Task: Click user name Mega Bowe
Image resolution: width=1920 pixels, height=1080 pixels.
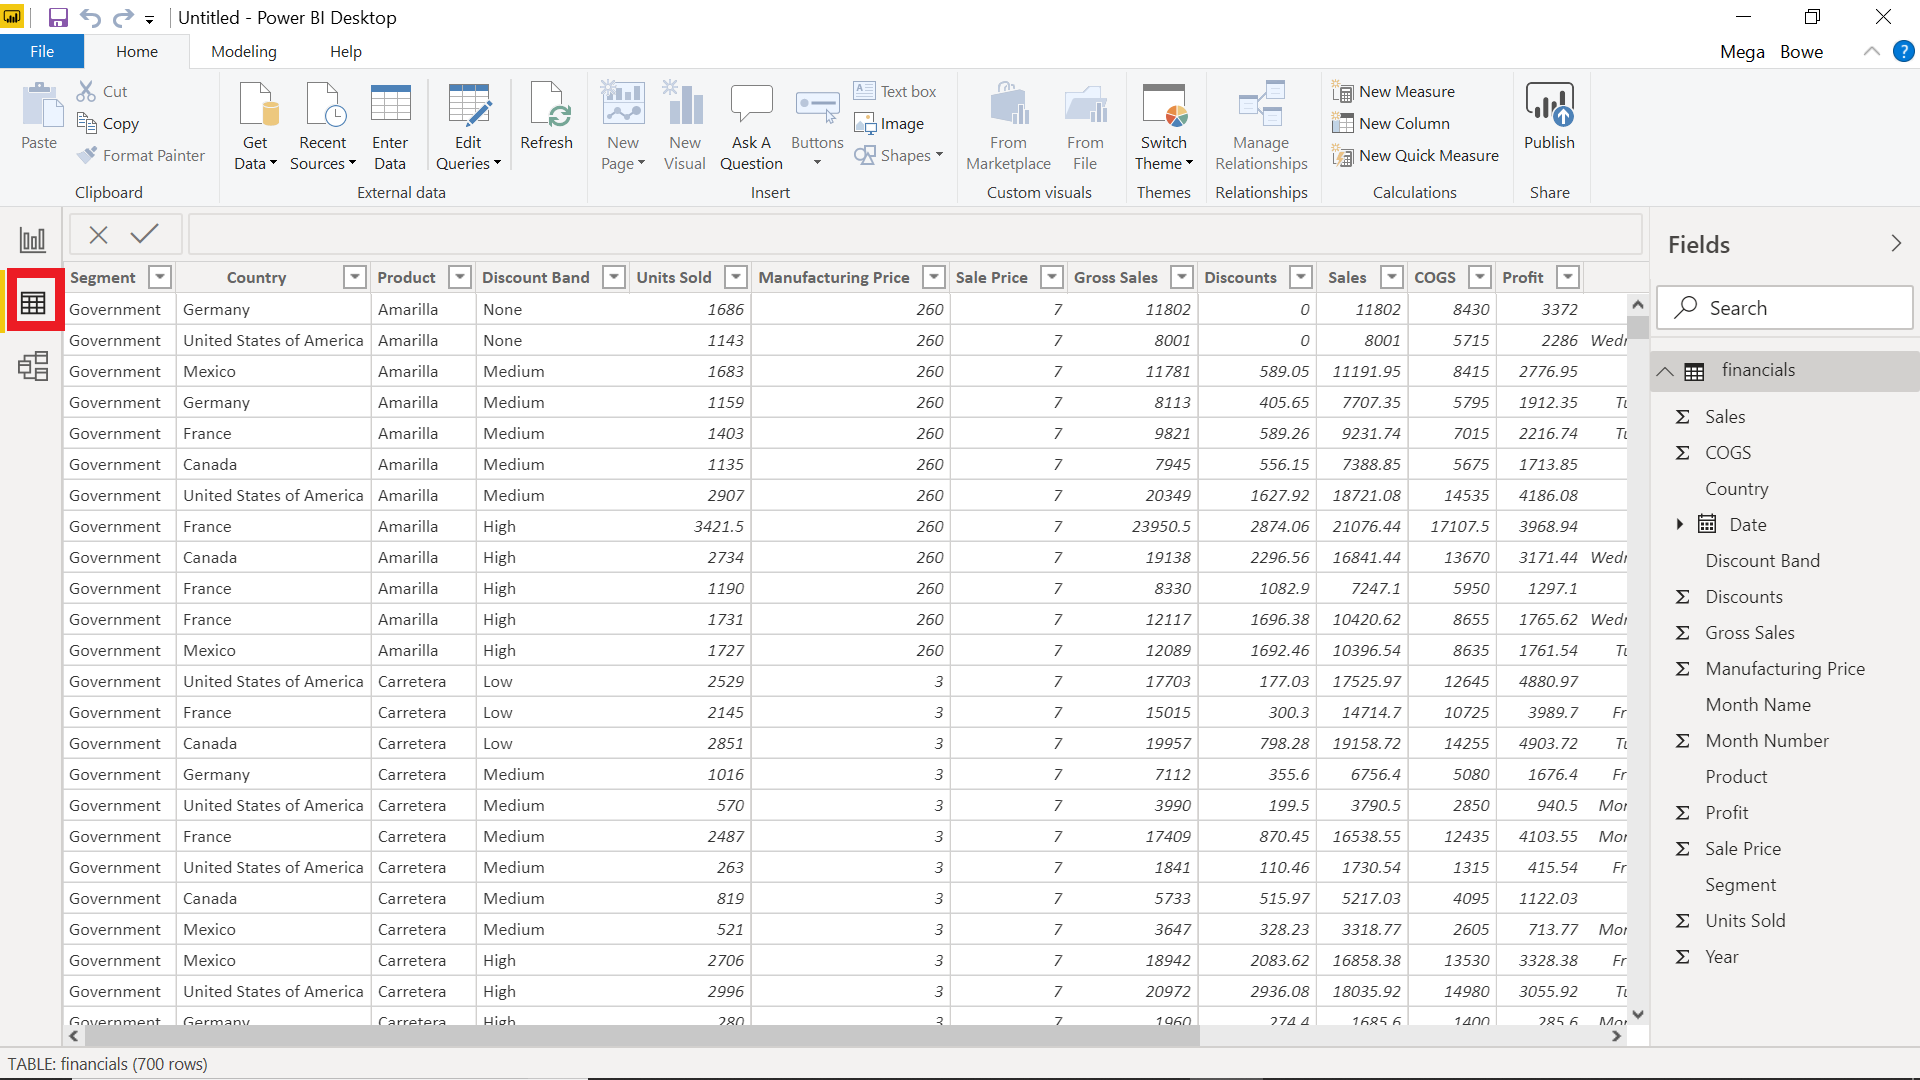Action: [x=1771, y=51]
